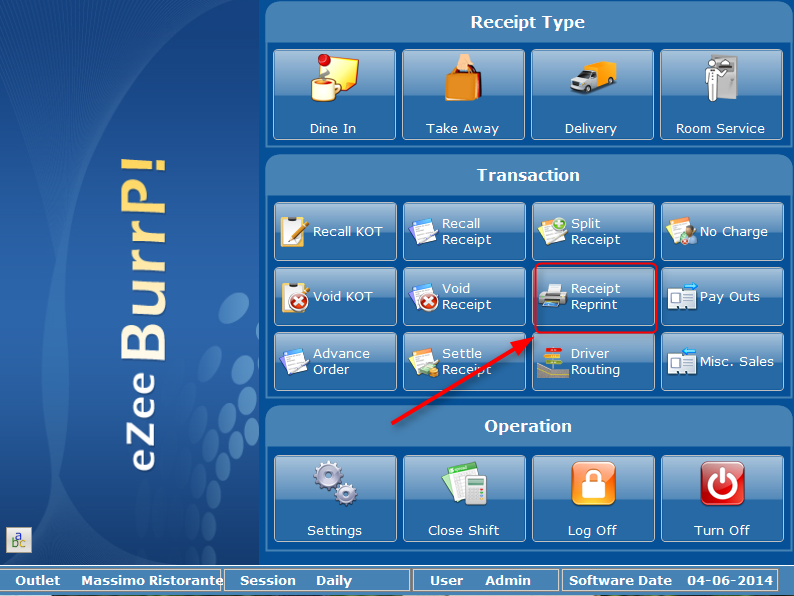Open Receipt Reprint printer option

click(x=595, y=297)
